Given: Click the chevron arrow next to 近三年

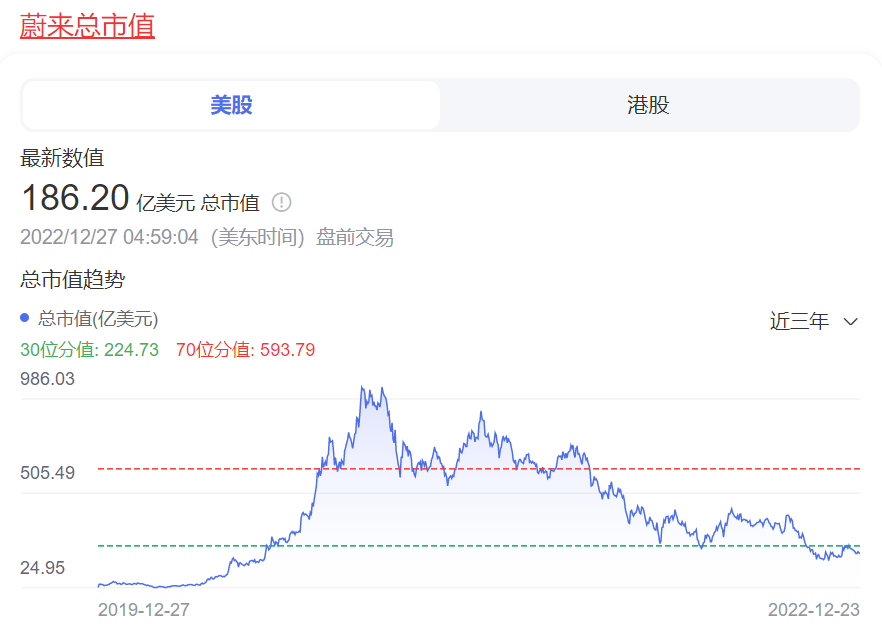Looking at the screenshot, I should pyautogui.click(x=851, y=321).
